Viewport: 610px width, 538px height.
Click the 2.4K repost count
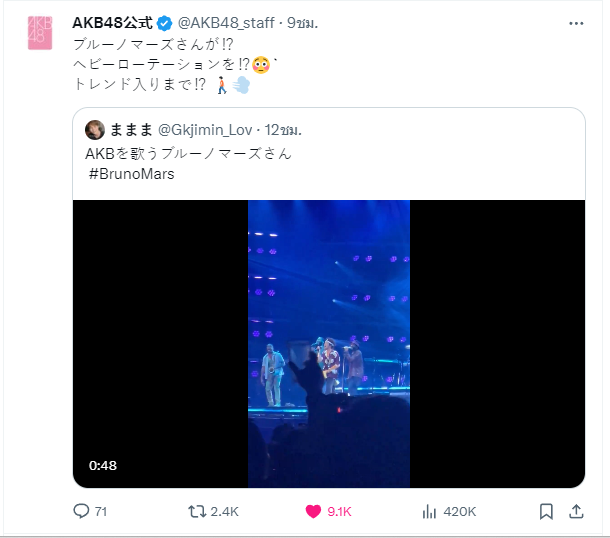point(224,512)
